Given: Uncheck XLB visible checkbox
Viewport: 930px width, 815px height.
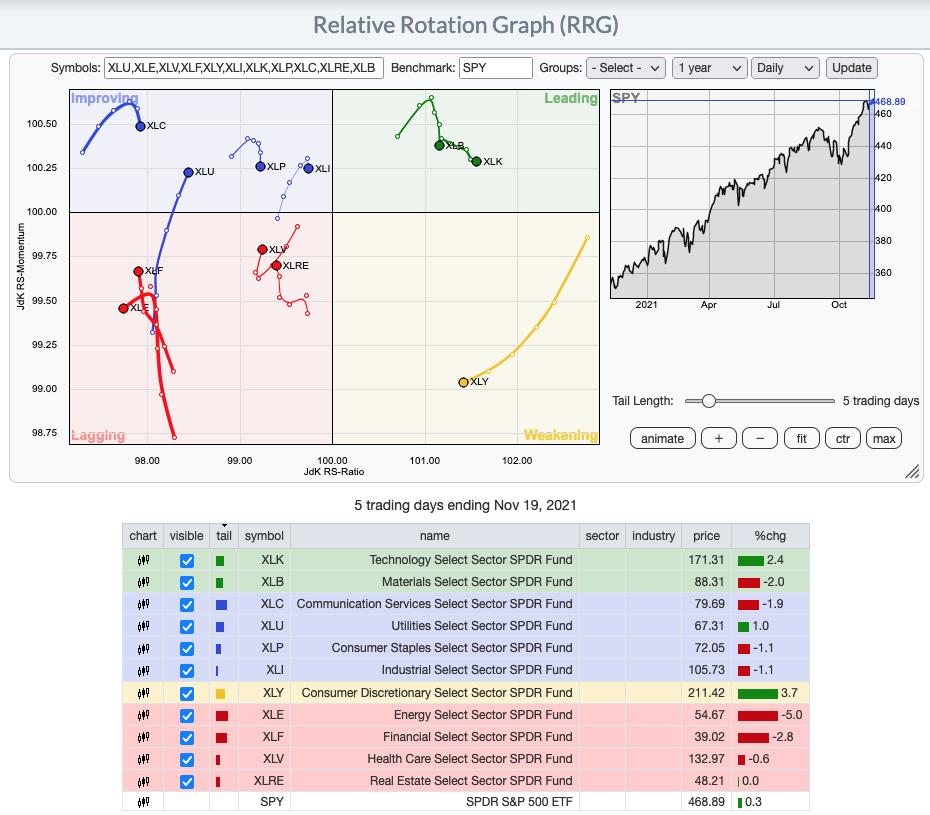Looking at the screenshot, I should point(187,582).
